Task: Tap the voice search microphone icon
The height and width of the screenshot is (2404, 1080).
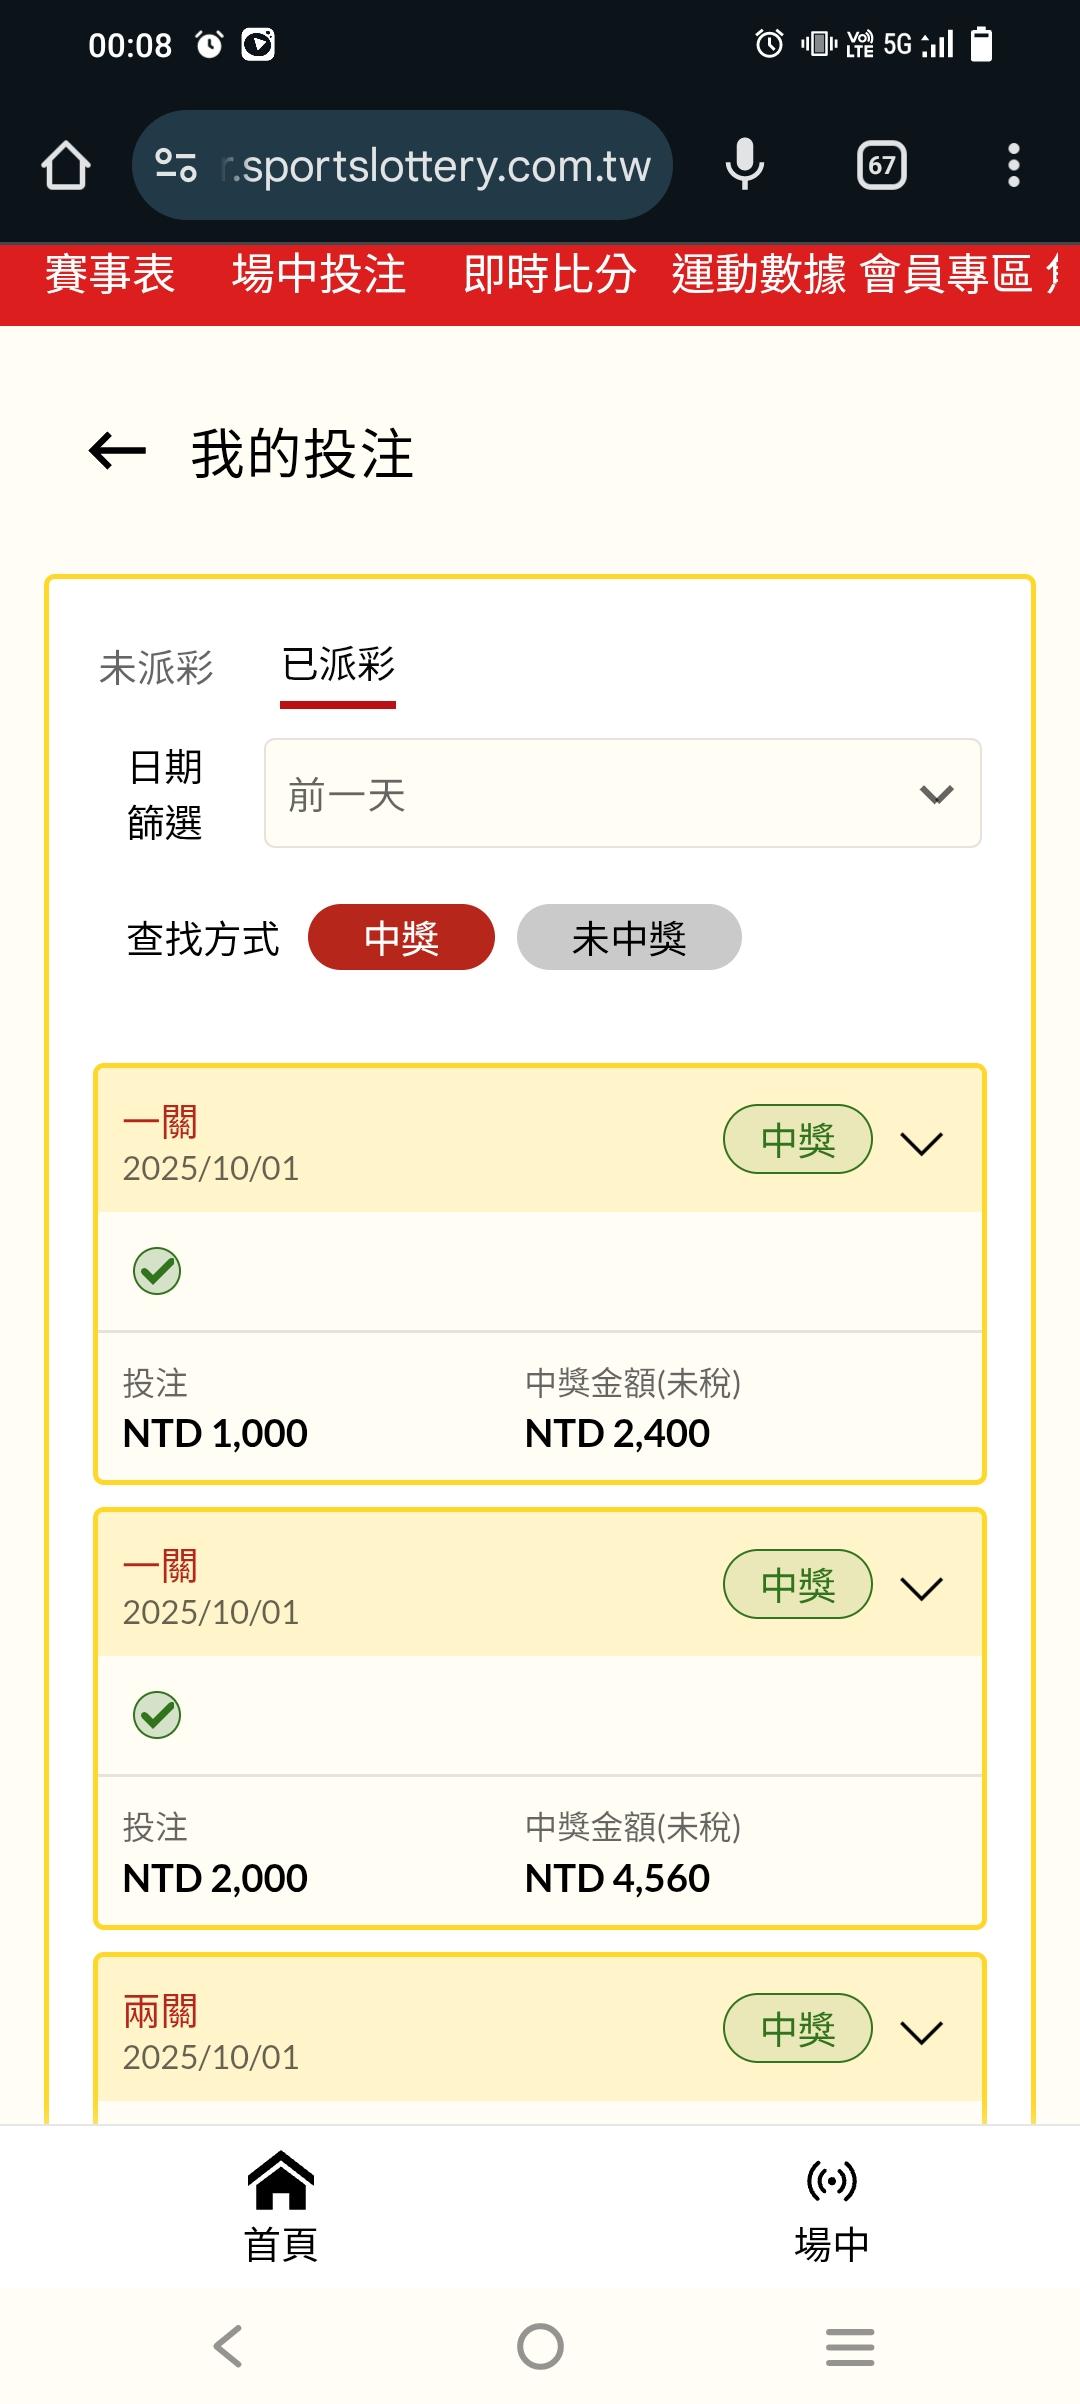Action: pos(744,165)
